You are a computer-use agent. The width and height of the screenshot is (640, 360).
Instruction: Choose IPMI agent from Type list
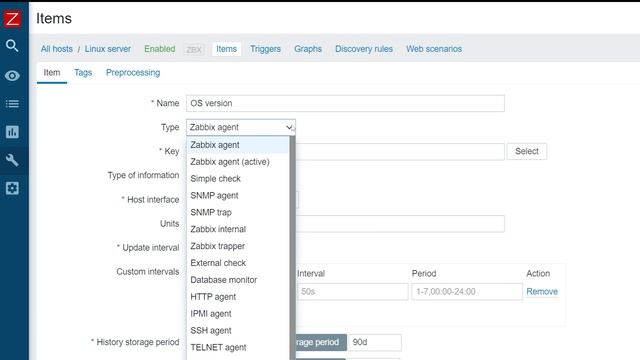[238, 313]
